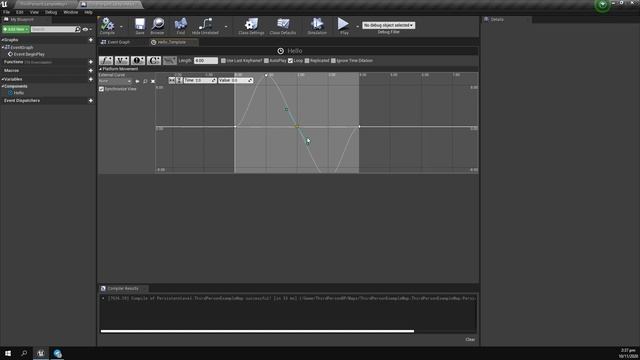Open the File menu
This screenshot has height=360, width=640.
[7, 12]
